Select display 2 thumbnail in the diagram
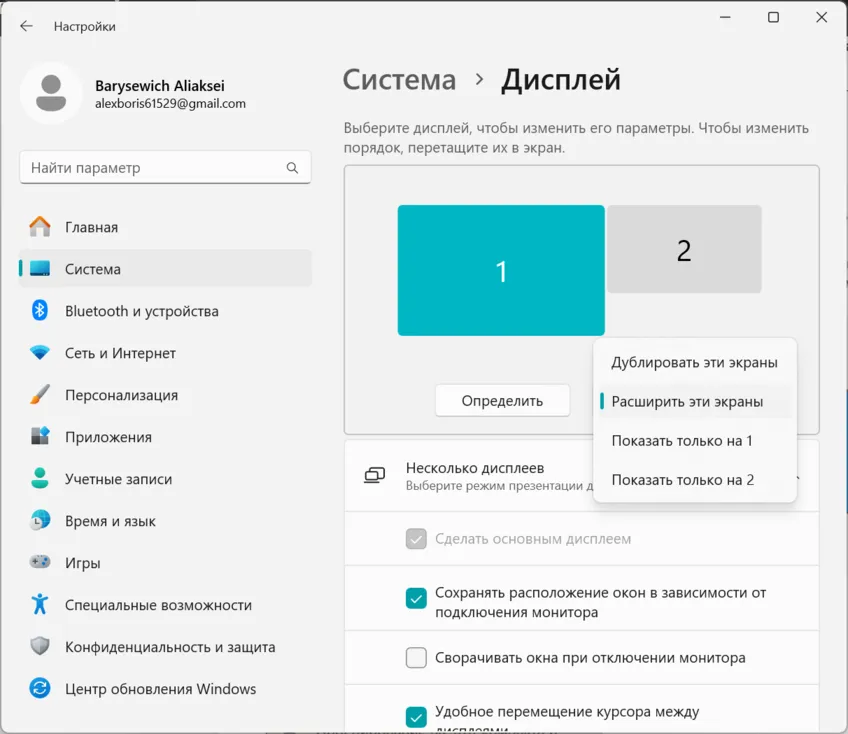 point(684,249)
